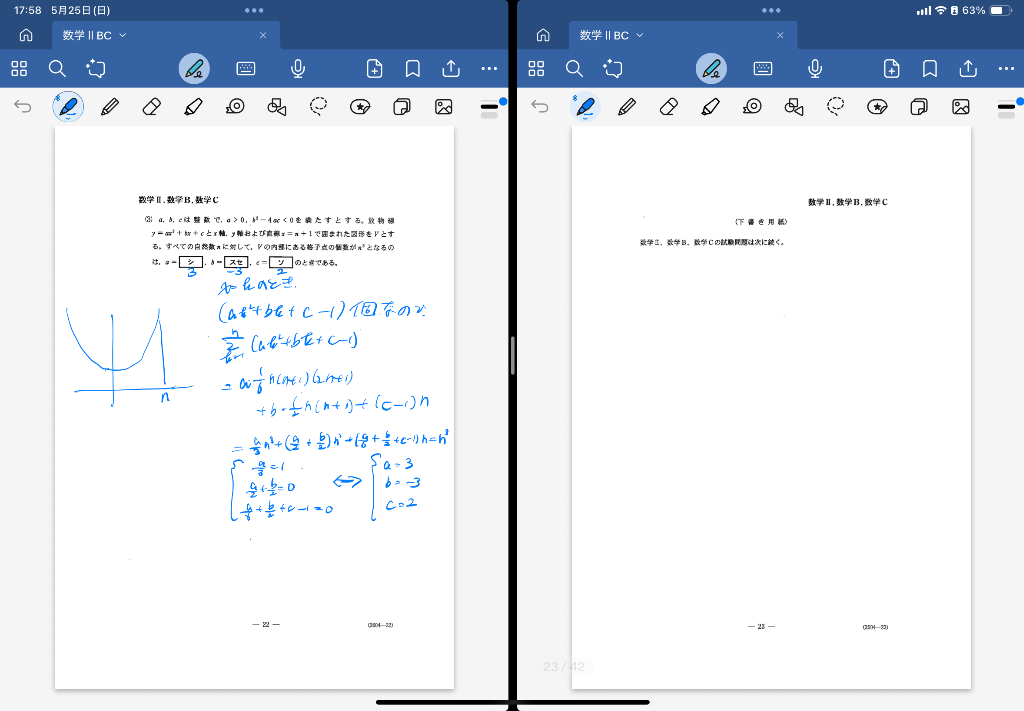Go to home in the right pane
This screenshot has width=1024, height=711.
(543, 35)
